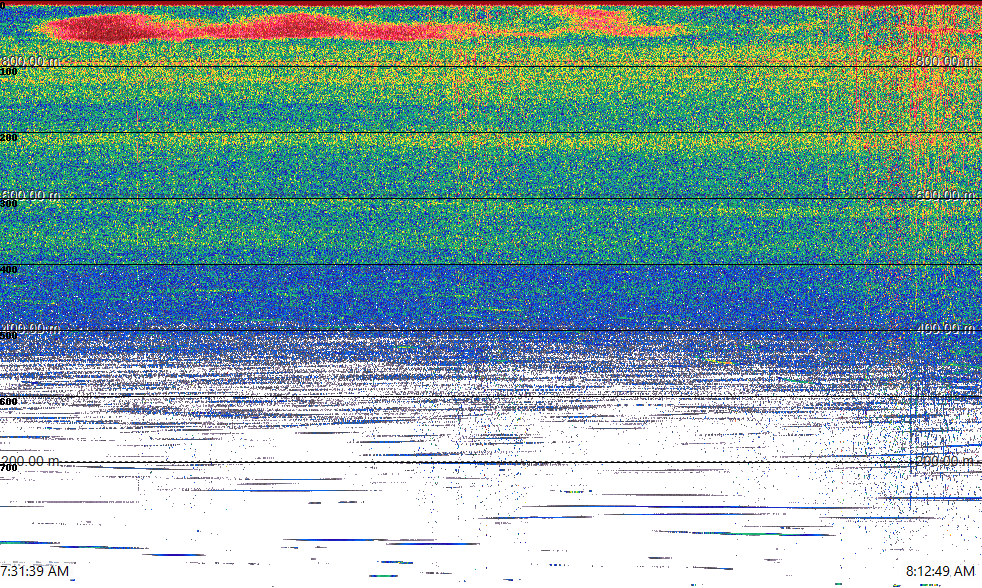
Task: Select the bold 700 depth marker
Action: coord(9,468)
